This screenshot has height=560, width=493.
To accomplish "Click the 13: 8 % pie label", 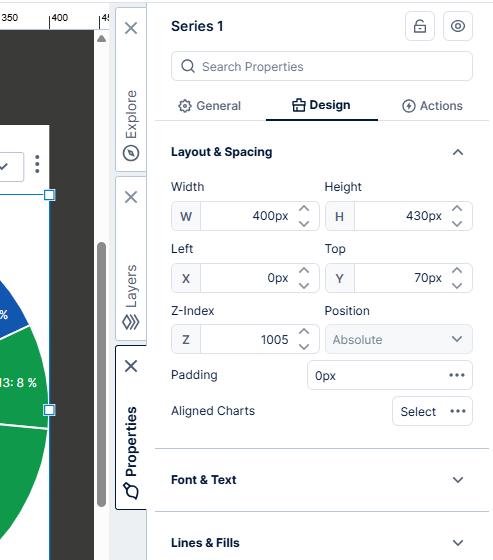I will click(x=18, y=383).
